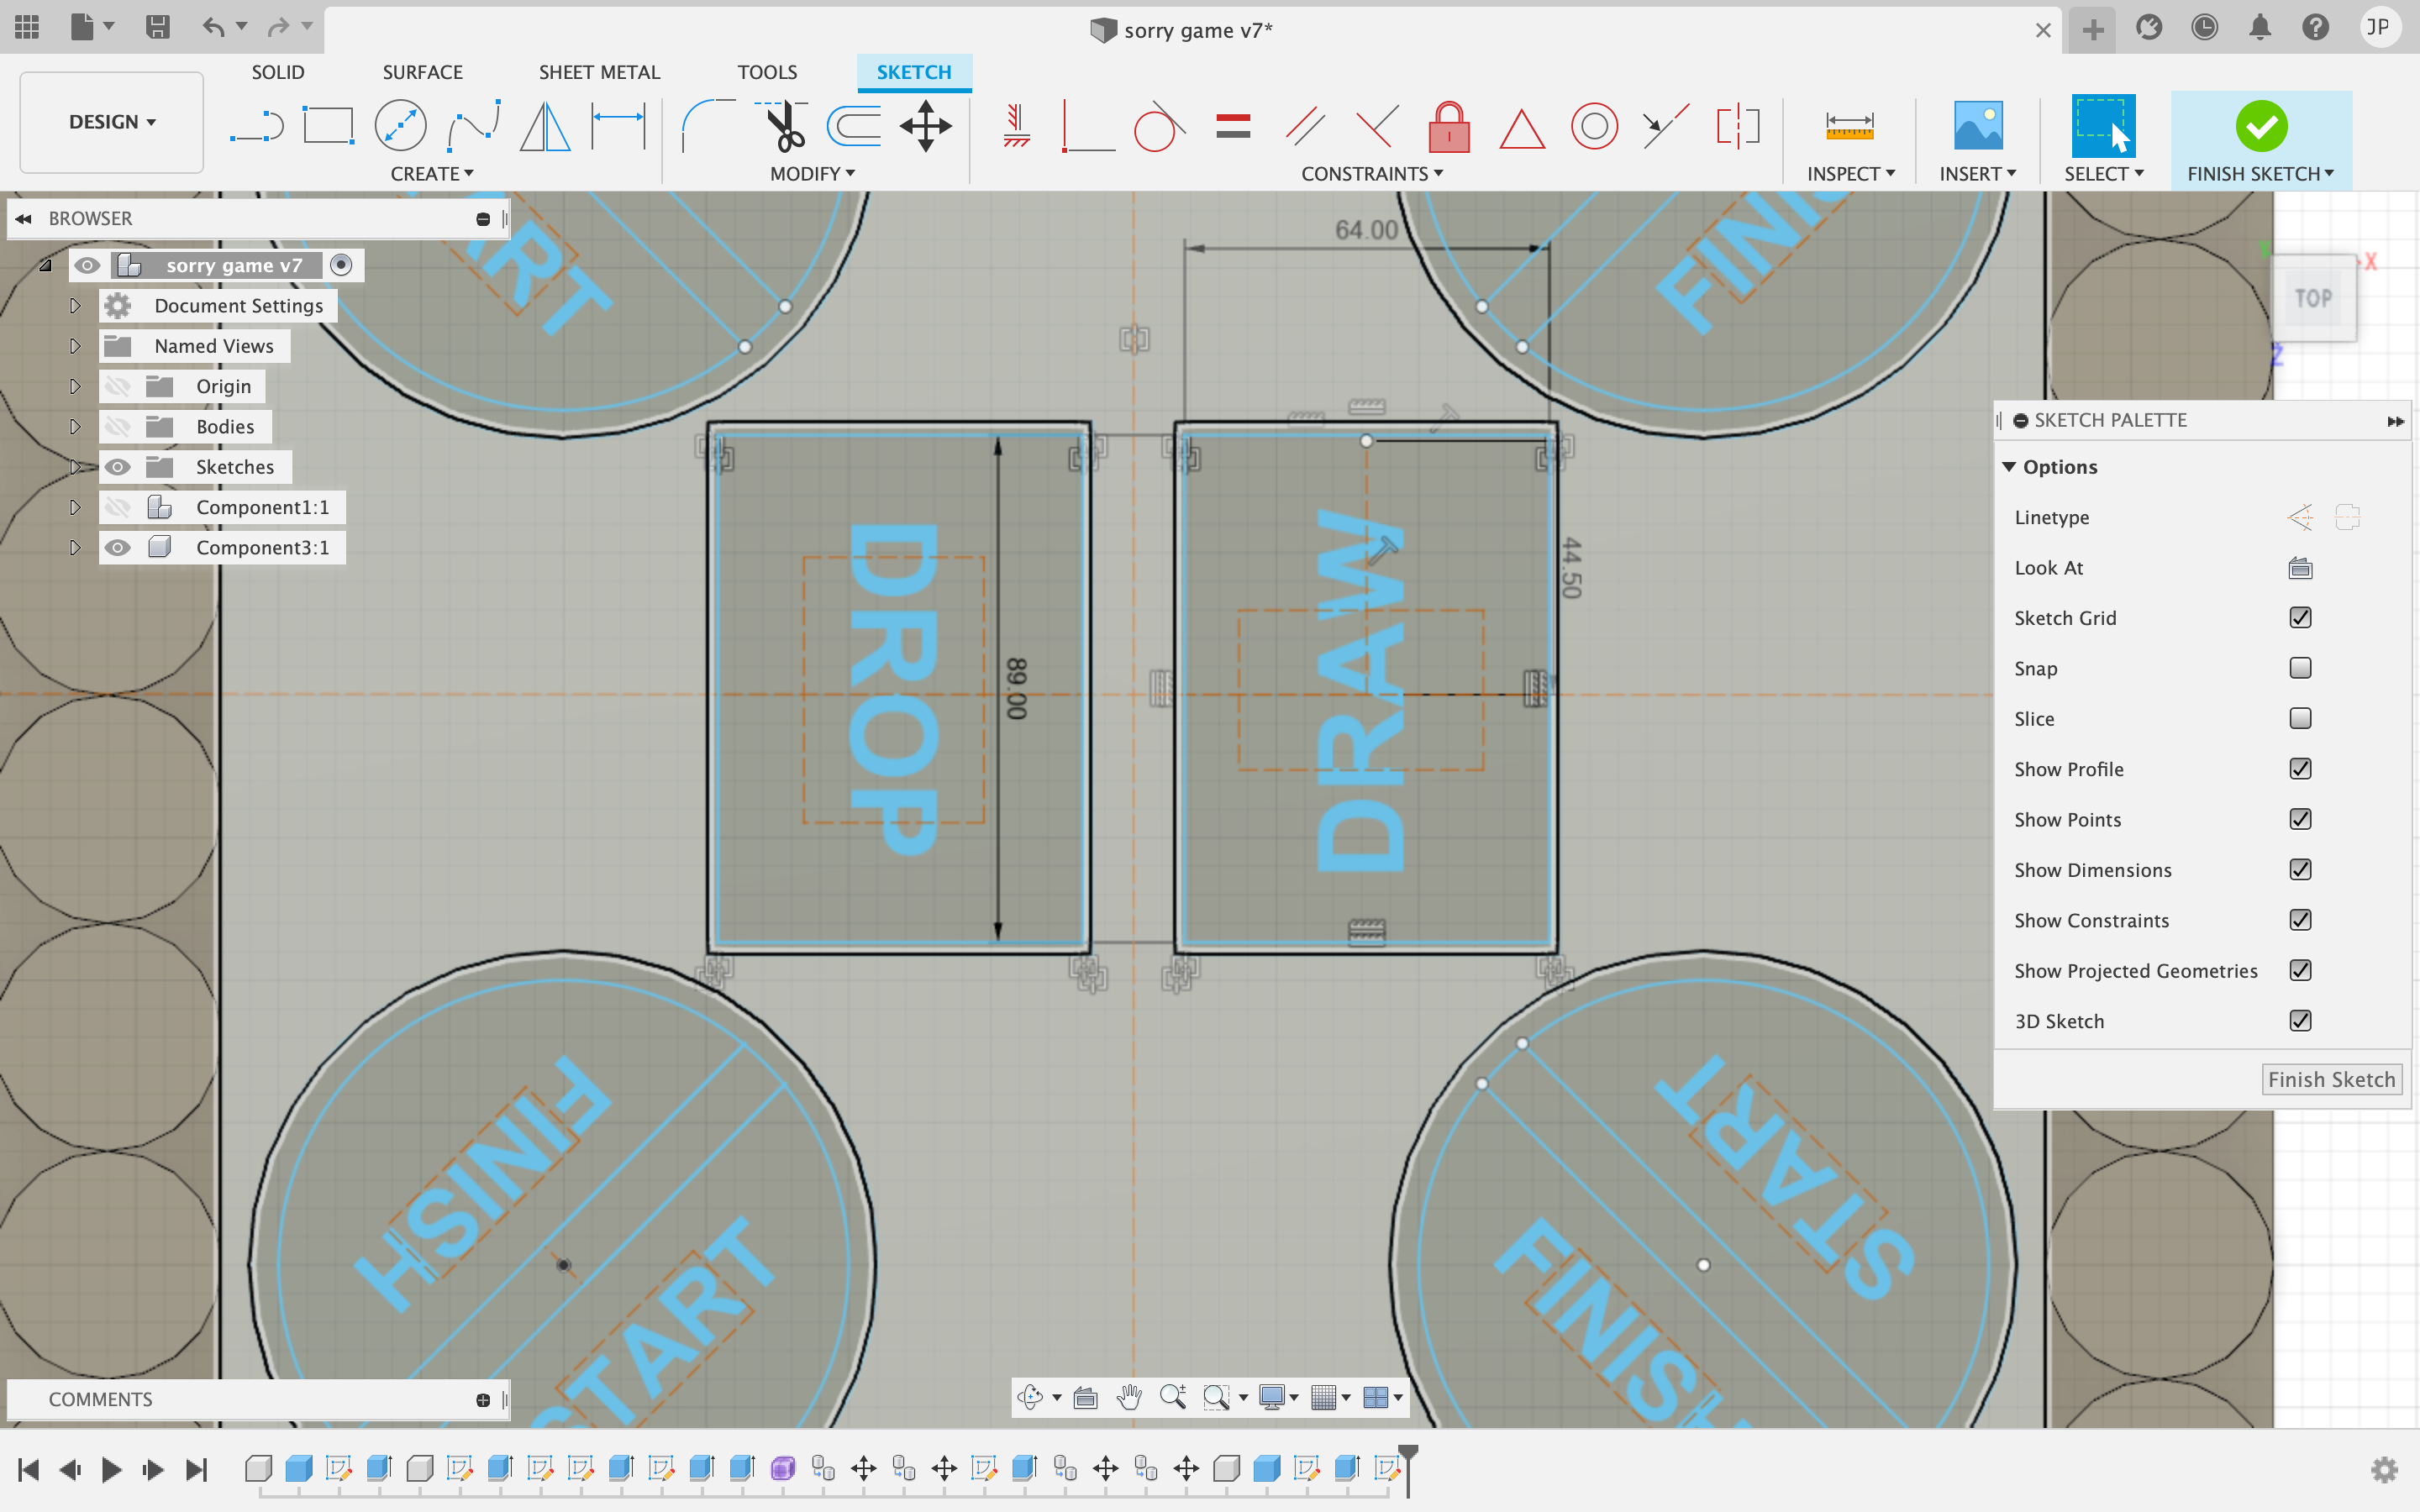The width and height of the screenshot is (2420, 1512).
Task: Apply the Fix/Unfix lock constraint
Action: point(1449,127)
